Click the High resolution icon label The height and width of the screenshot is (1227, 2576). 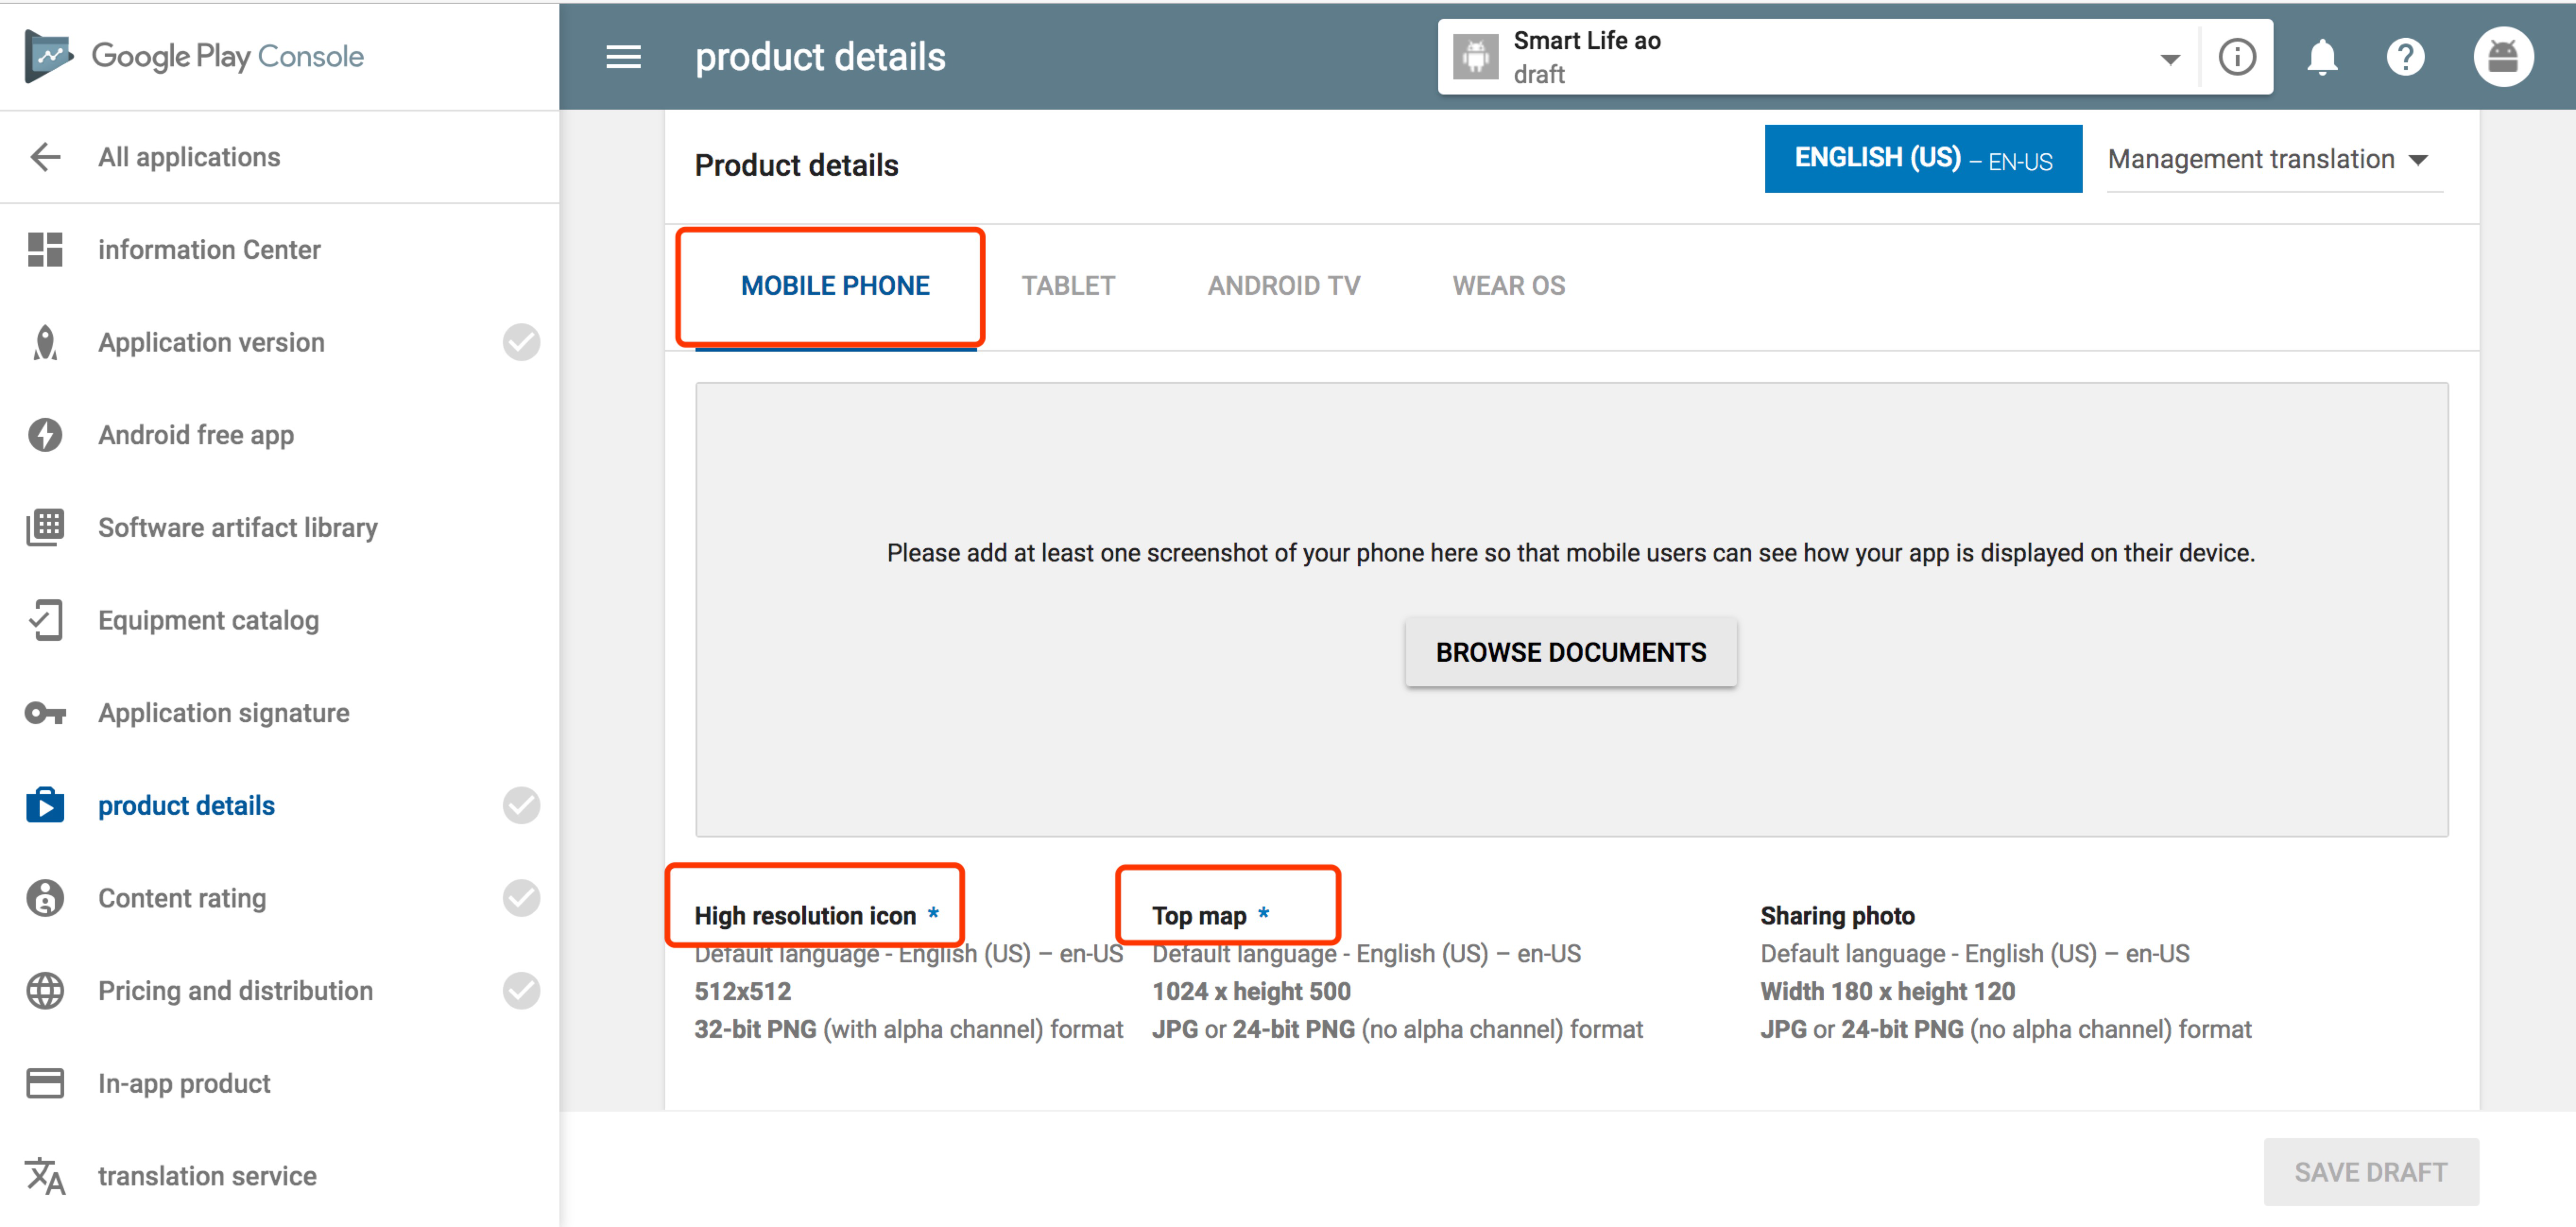click(x=805, y=915)
